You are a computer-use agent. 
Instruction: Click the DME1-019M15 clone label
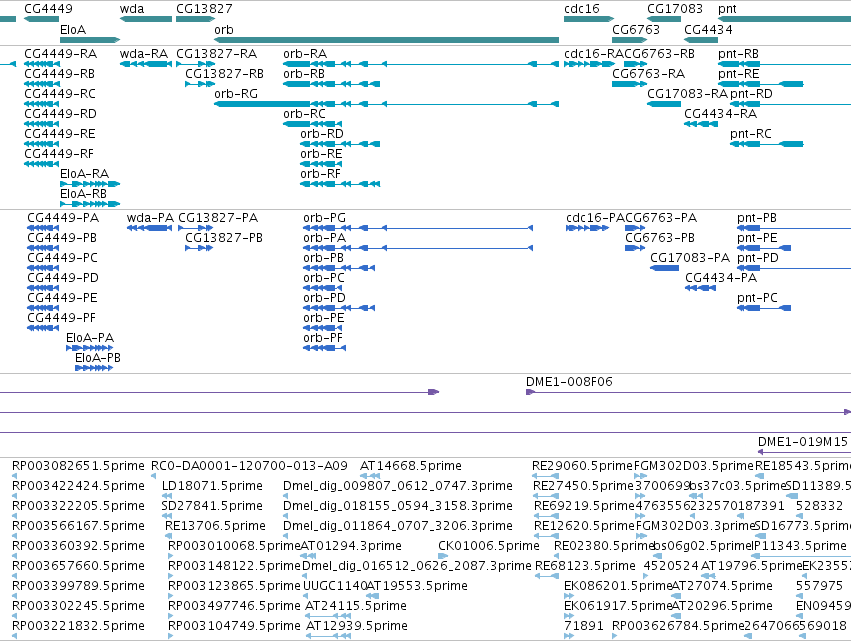tap(803, 442)
